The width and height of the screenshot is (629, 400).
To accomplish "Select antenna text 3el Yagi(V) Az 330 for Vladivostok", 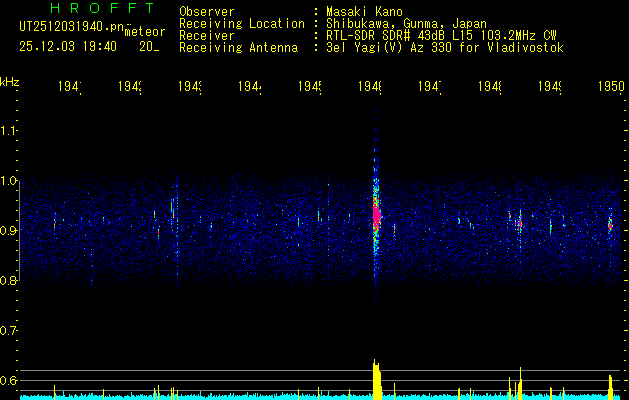I will [x=445, y=48].
